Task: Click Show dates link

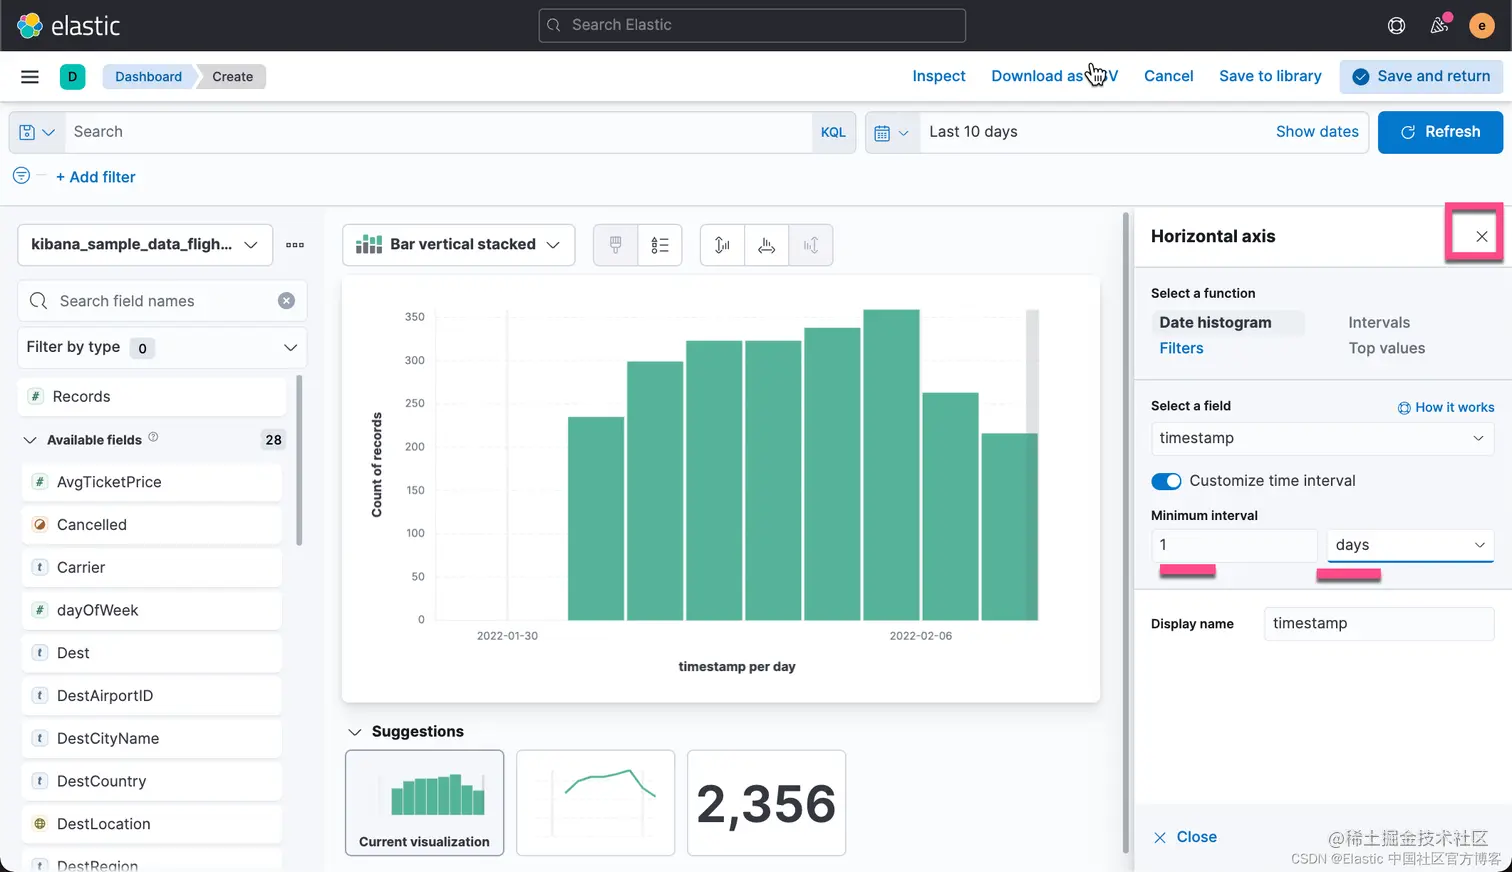Action: [1317, 132]
